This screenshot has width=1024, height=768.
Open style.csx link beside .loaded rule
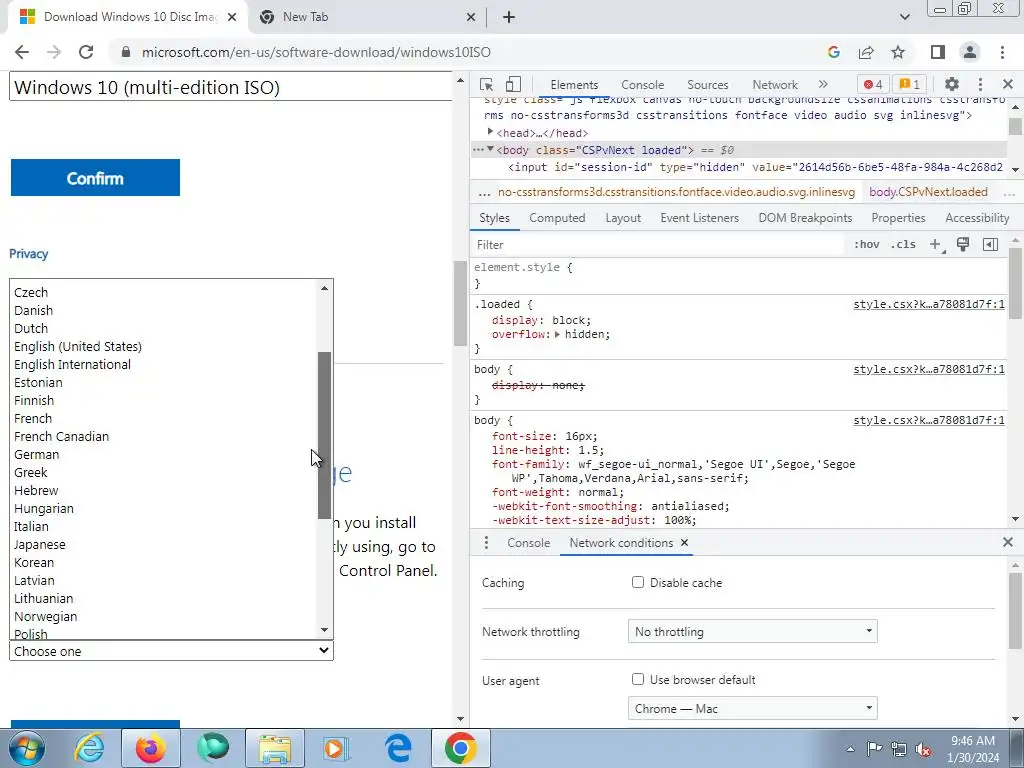click(x=929, y=304)
